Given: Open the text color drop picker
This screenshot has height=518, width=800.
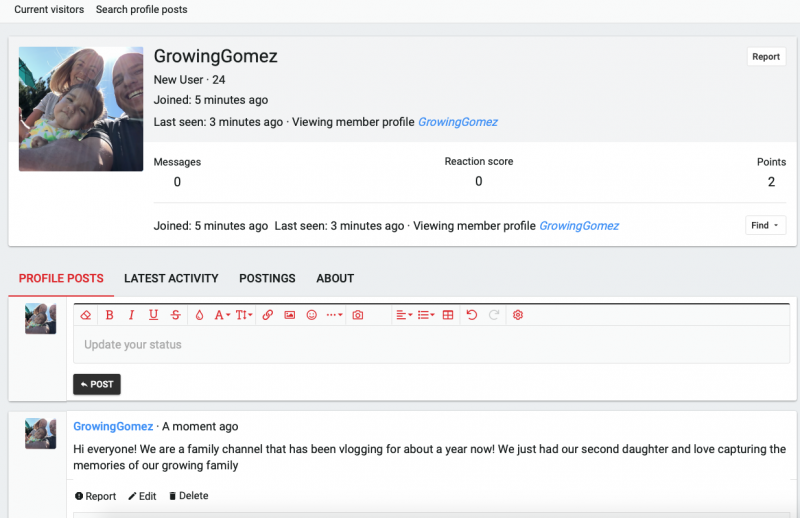Looking at the screenshot, I should pyautogui.click(x=199, y=315).
